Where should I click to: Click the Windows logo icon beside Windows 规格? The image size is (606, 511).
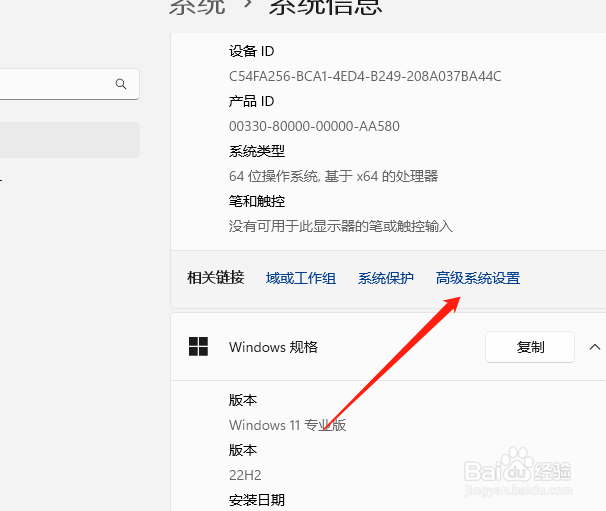(x=198, y=346)
